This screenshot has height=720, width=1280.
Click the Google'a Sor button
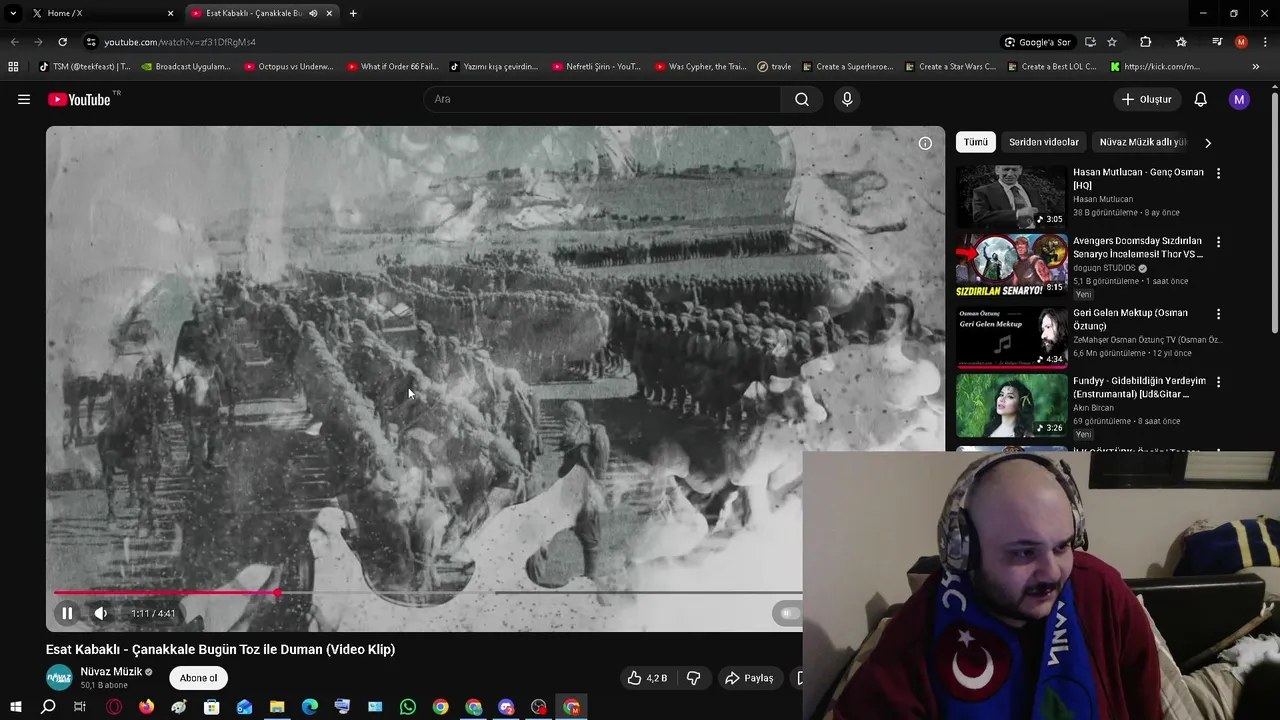point(1037,42)
